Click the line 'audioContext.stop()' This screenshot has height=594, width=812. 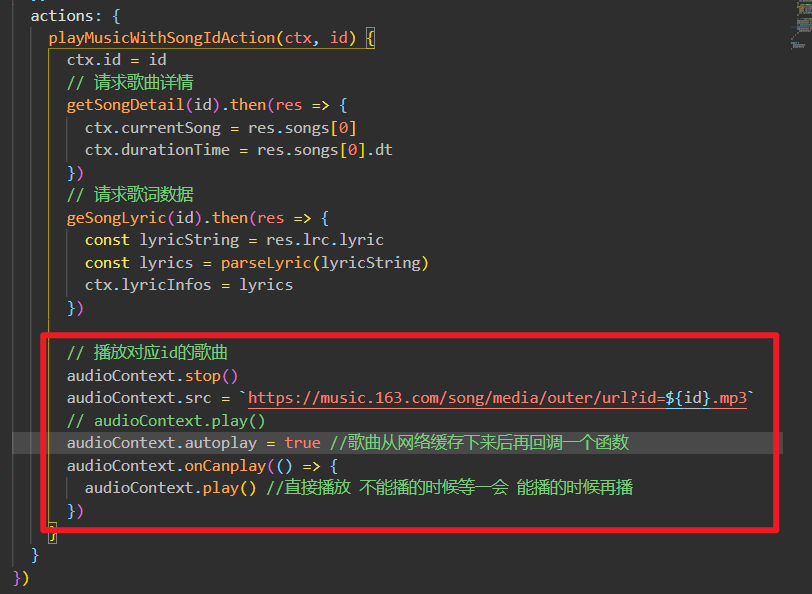(x=152, y=375)
